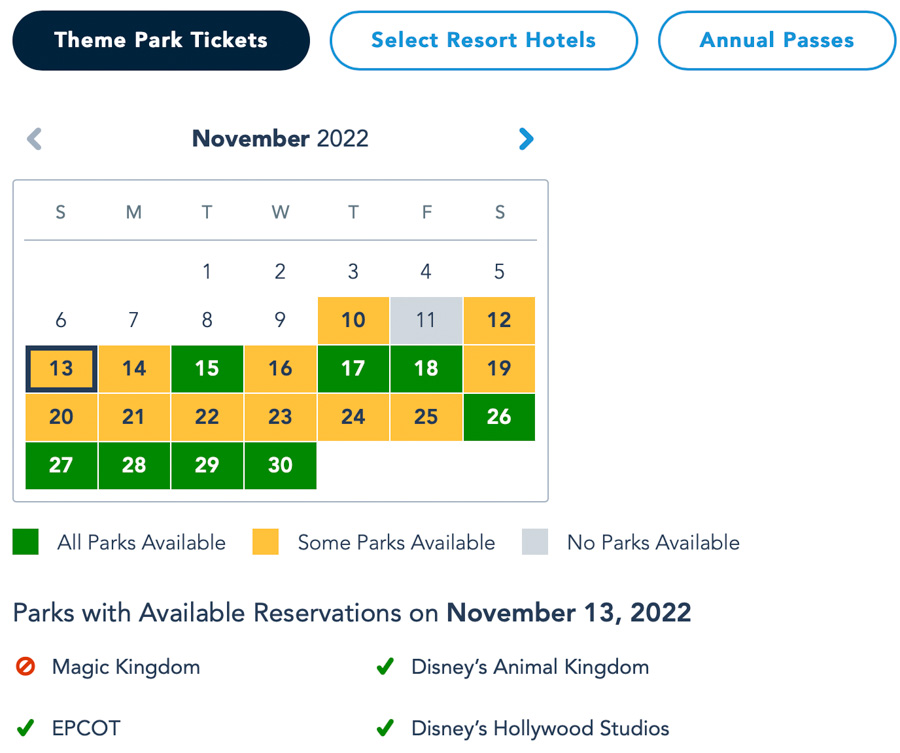Click yellow Some Parks Available legend swatch

click(266, 543)
